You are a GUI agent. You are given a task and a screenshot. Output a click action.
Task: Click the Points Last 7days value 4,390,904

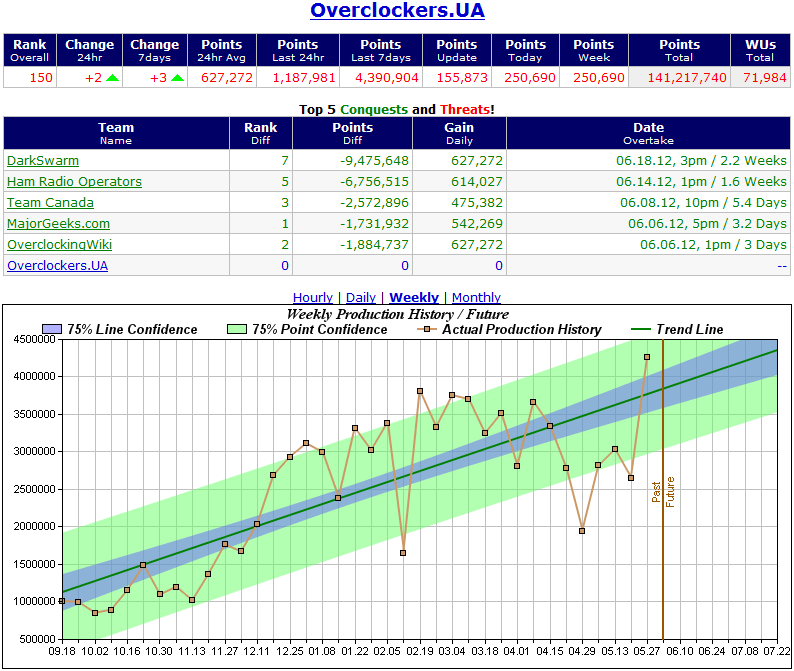tap(387, 77)
